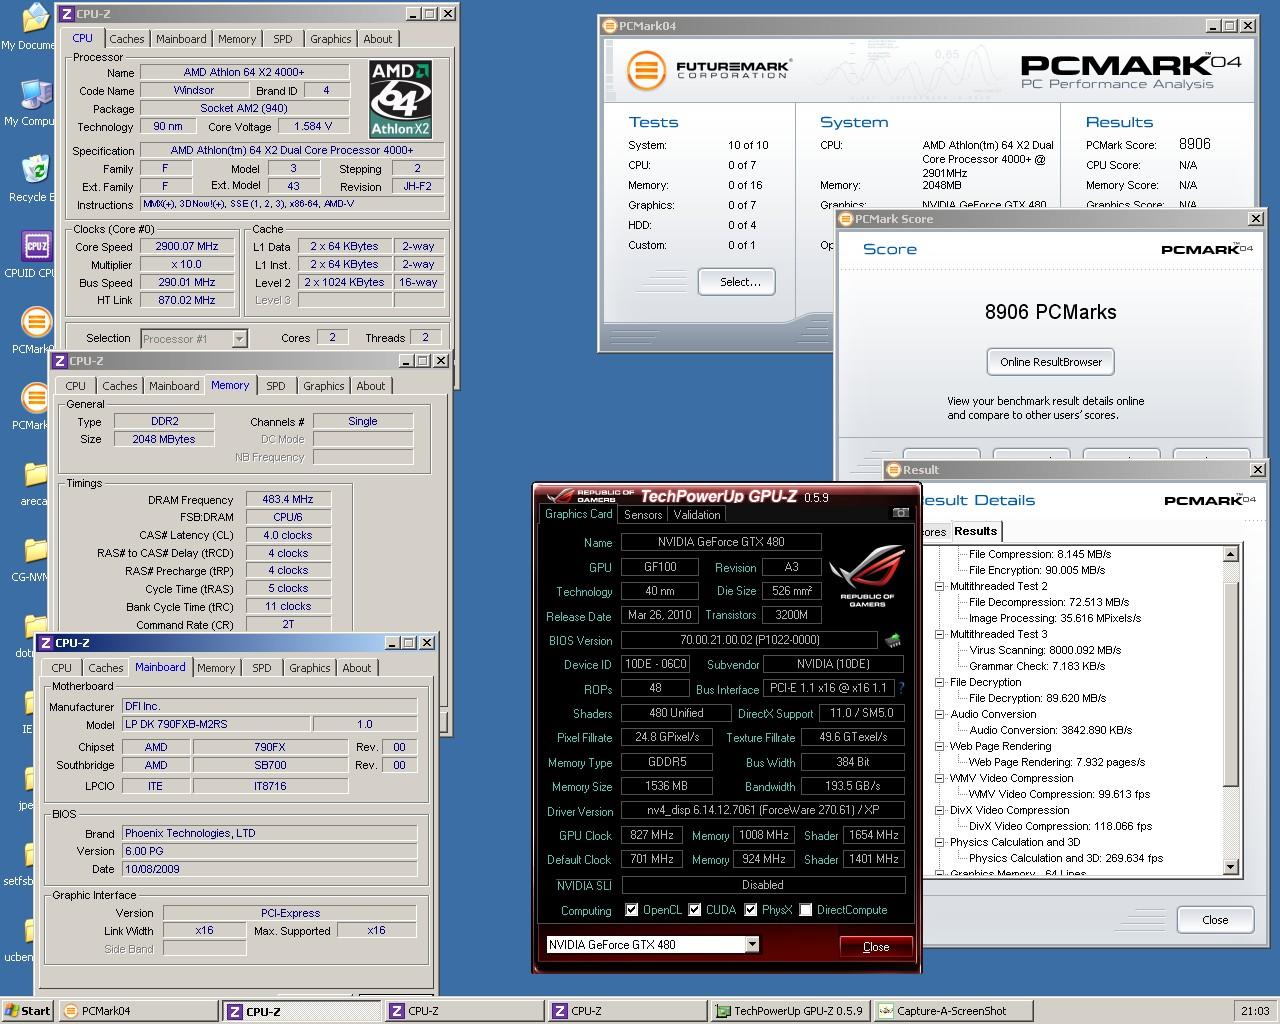Select the Results tab in Result Details
The height and width of the screenshot is (1024, 1280).
(x=975, y=531)
